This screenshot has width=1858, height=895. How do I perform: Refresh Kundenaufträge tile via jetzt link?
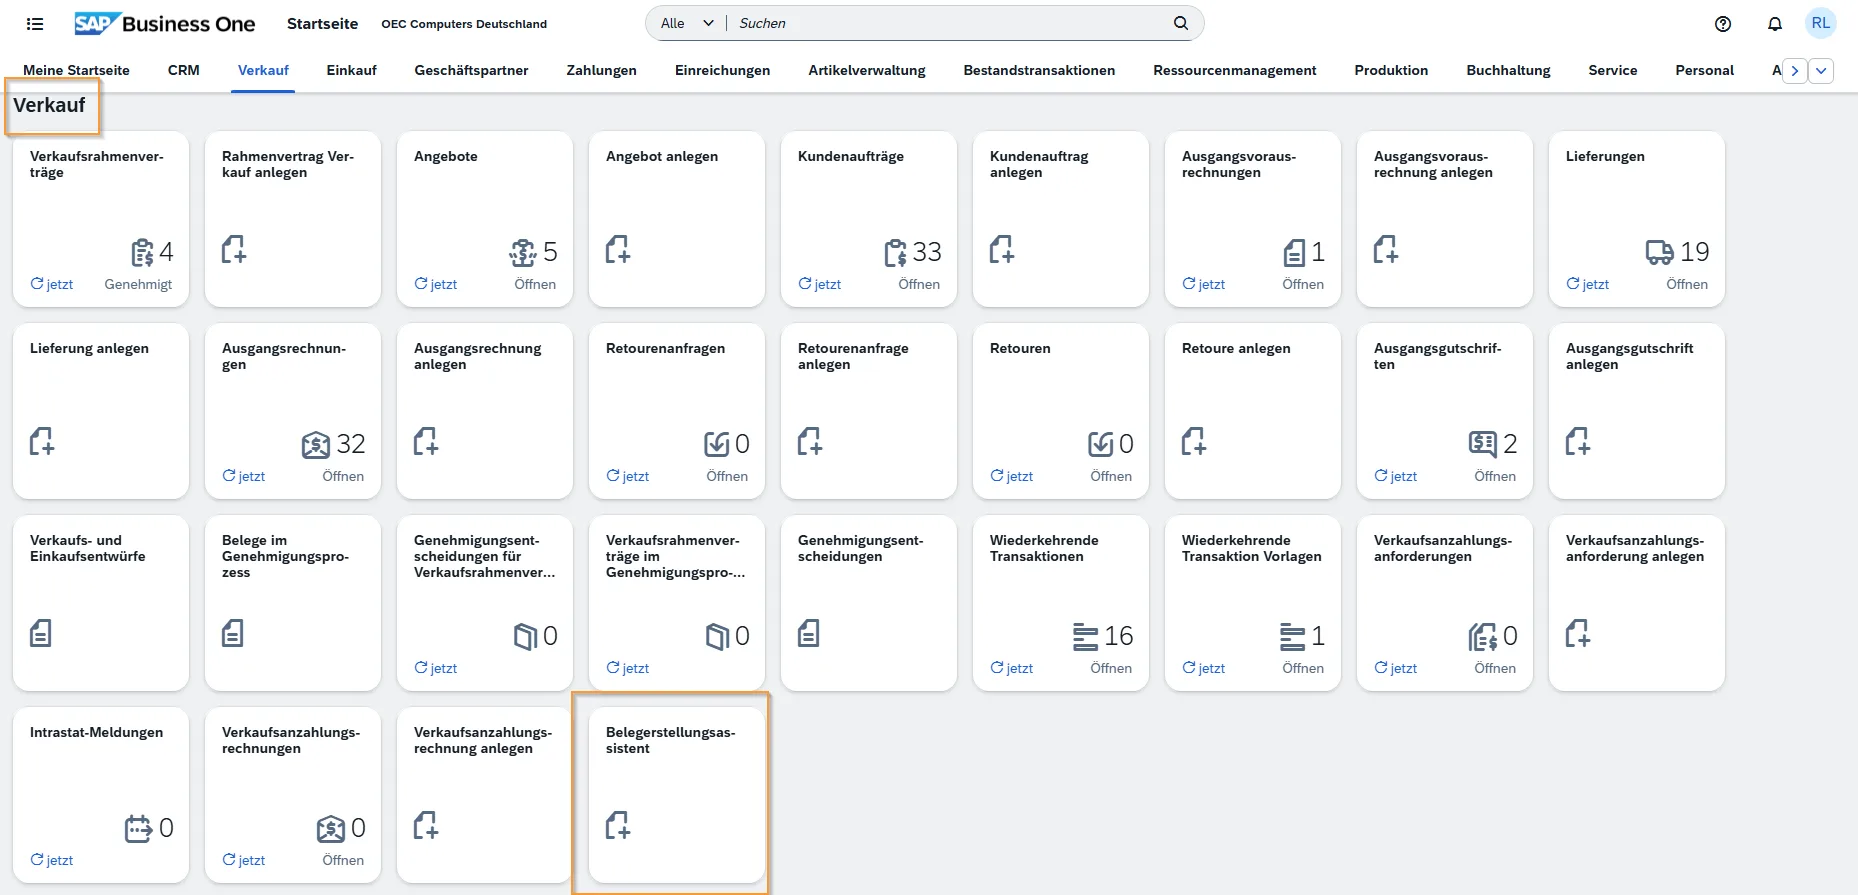820,284
